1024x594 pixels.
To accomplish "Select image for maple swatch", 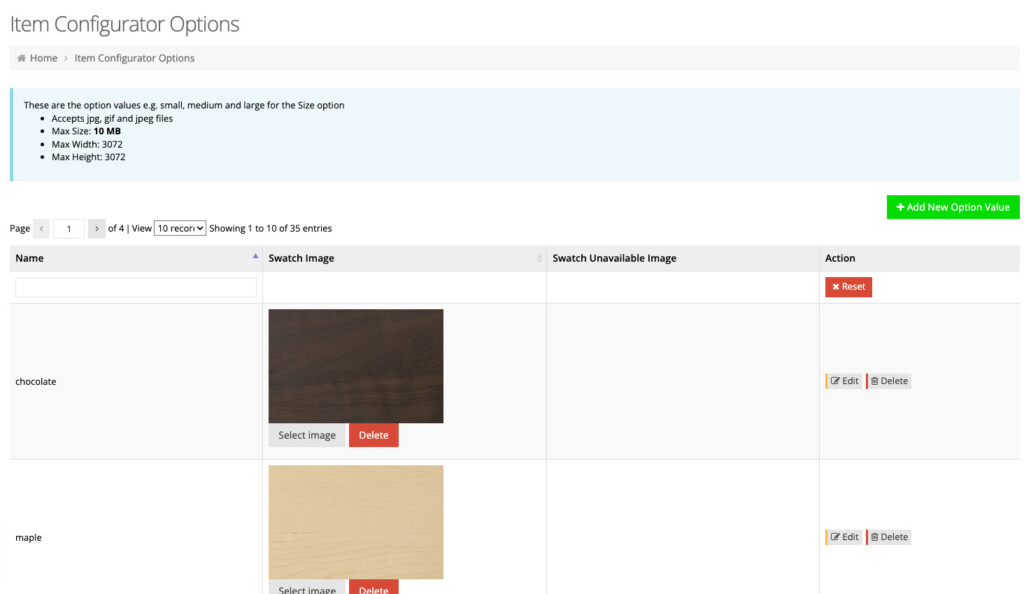I will 307,587.
